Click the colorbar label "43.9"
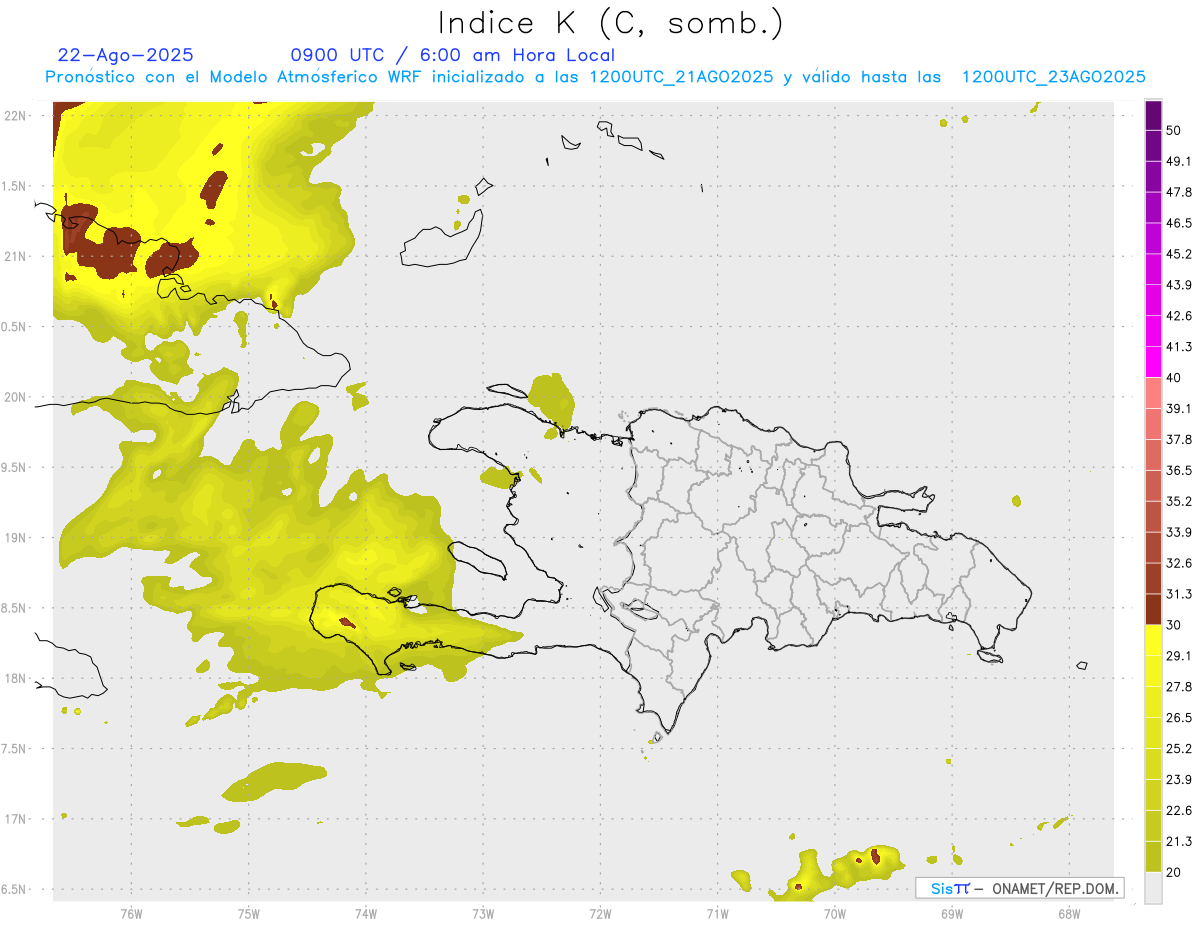Screen dimensions: 1200x927 [x=1179, y=285]
